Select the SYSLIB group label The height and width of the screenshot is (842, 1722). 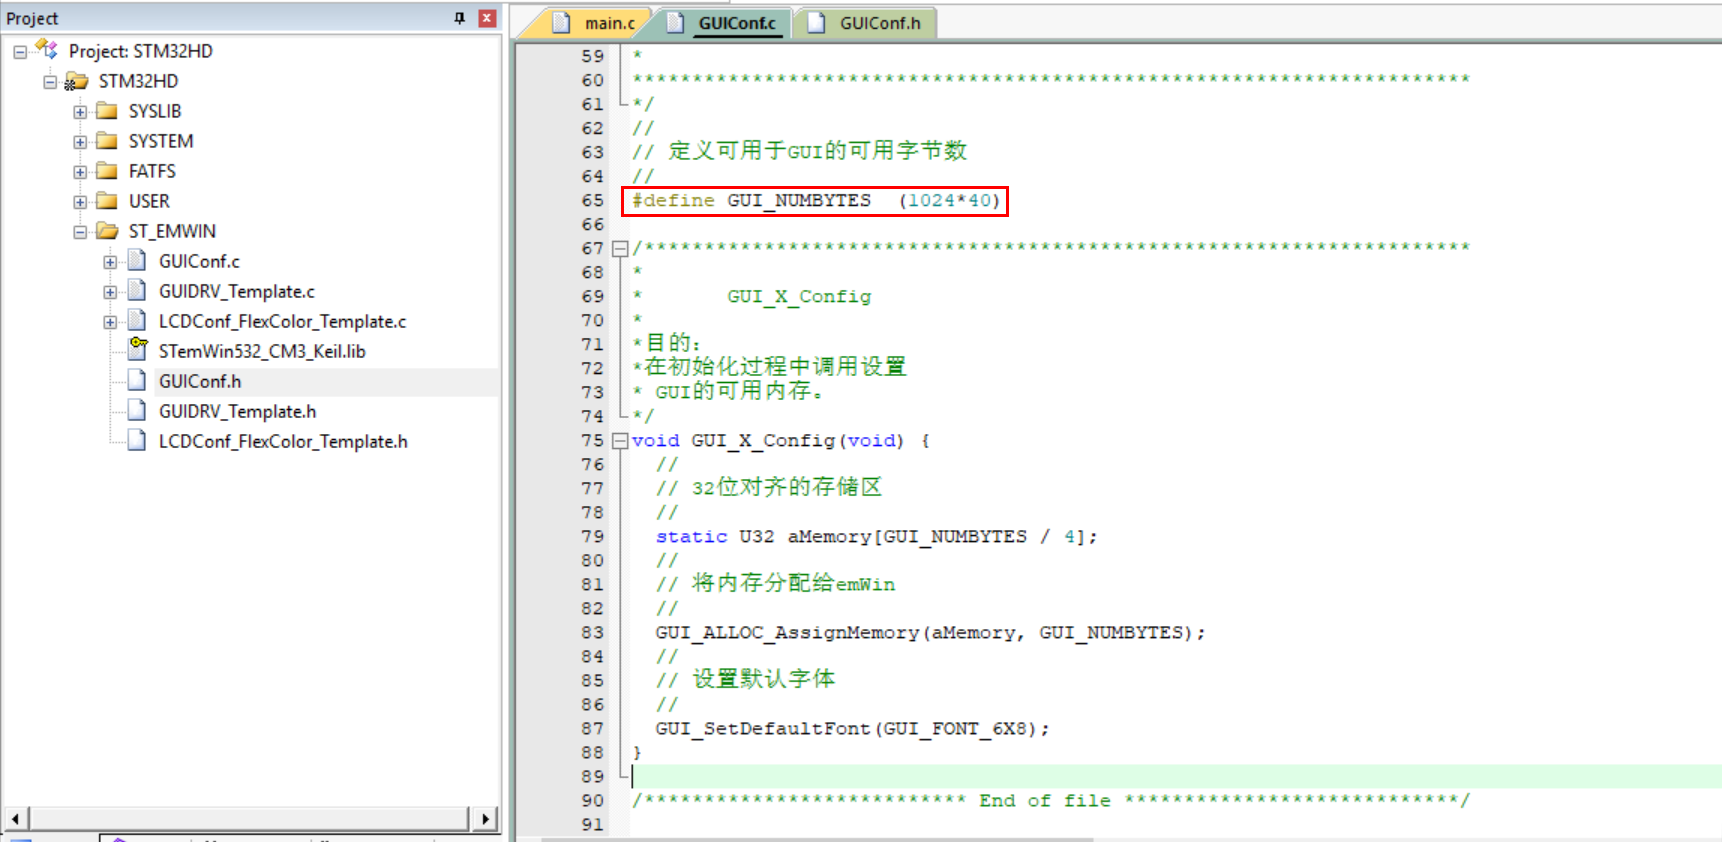click(155, 111)
